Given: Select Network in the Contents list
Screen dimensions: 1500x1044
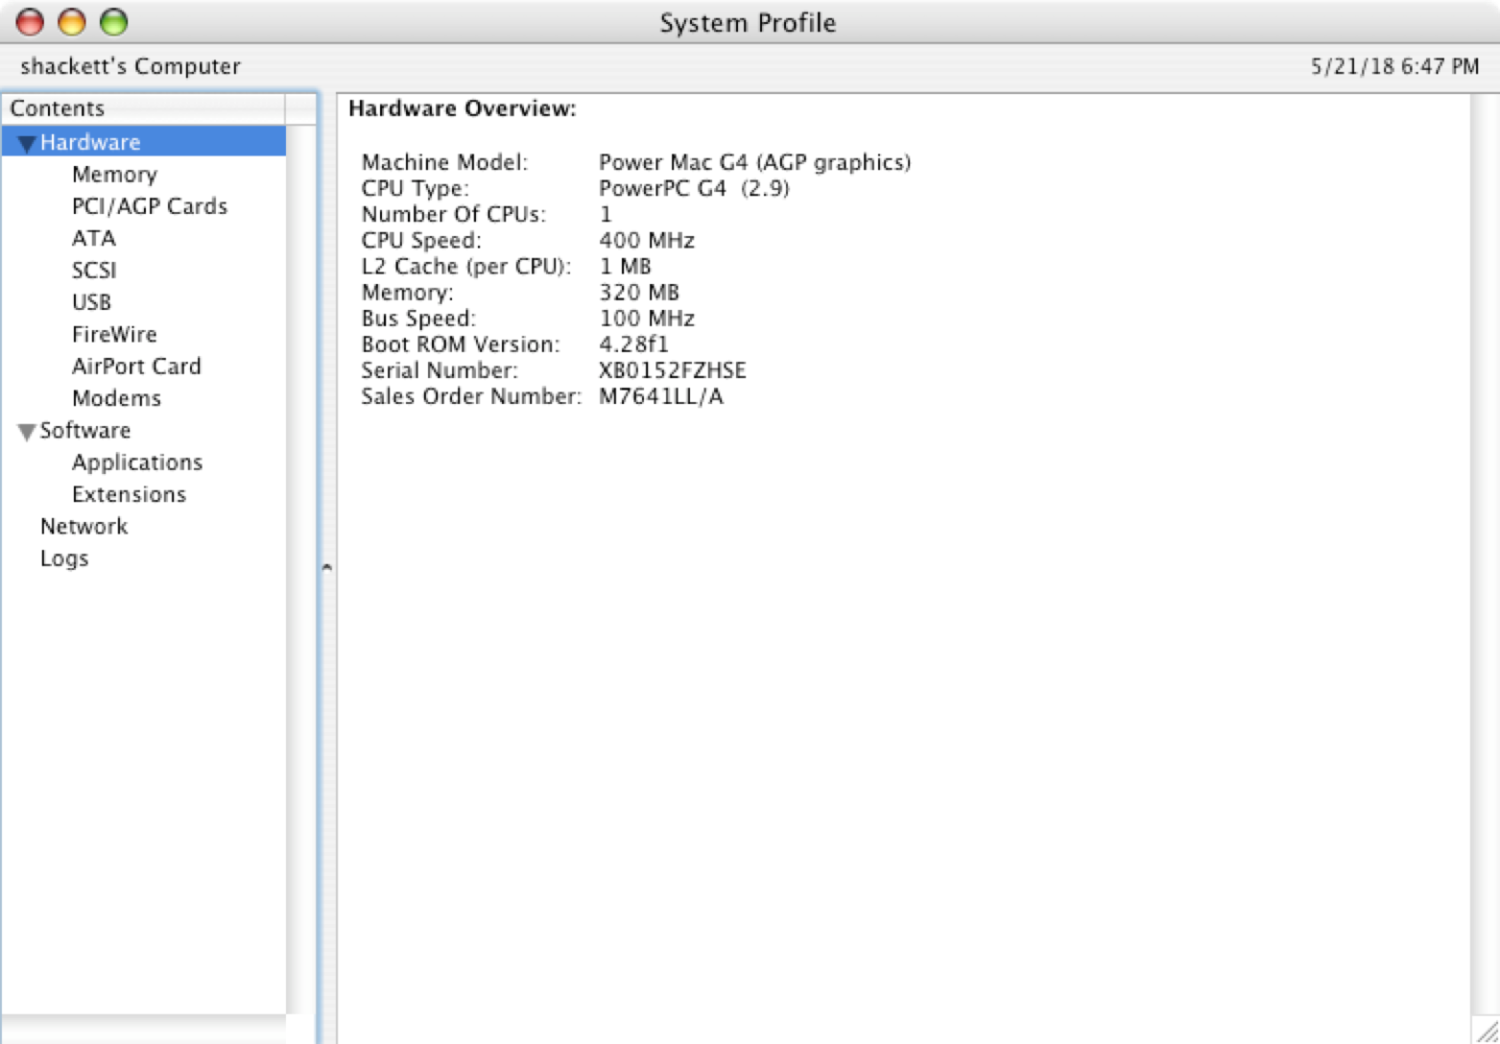Looking at the screenshot, I should coord(84,526).
